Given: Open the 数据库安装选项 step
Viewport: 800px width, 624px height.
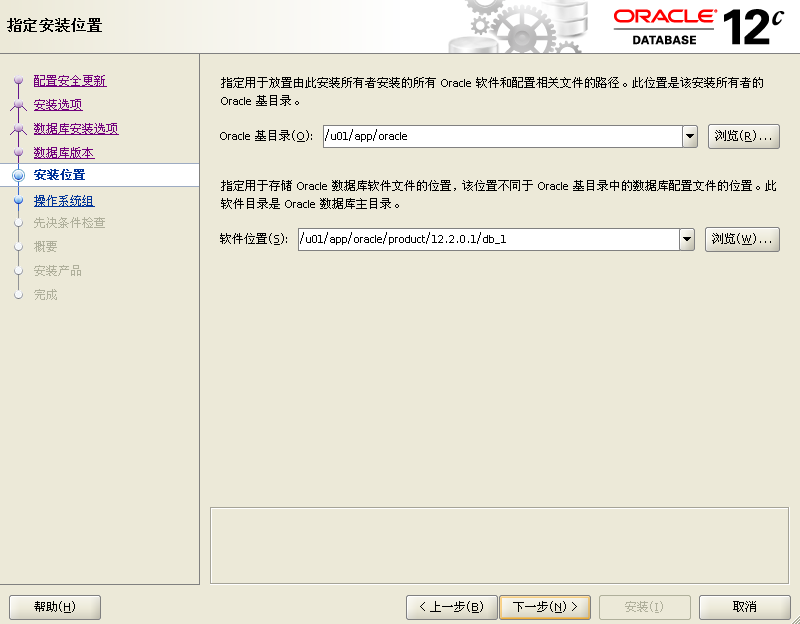Looking at the screenshot, I should click(x=76, y=129).
